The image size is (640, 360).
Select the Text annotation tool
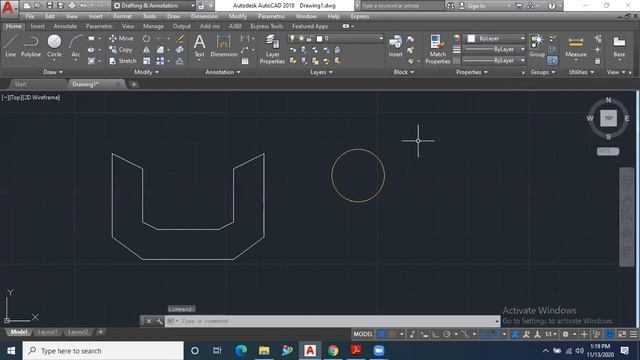tap(199, 46)
